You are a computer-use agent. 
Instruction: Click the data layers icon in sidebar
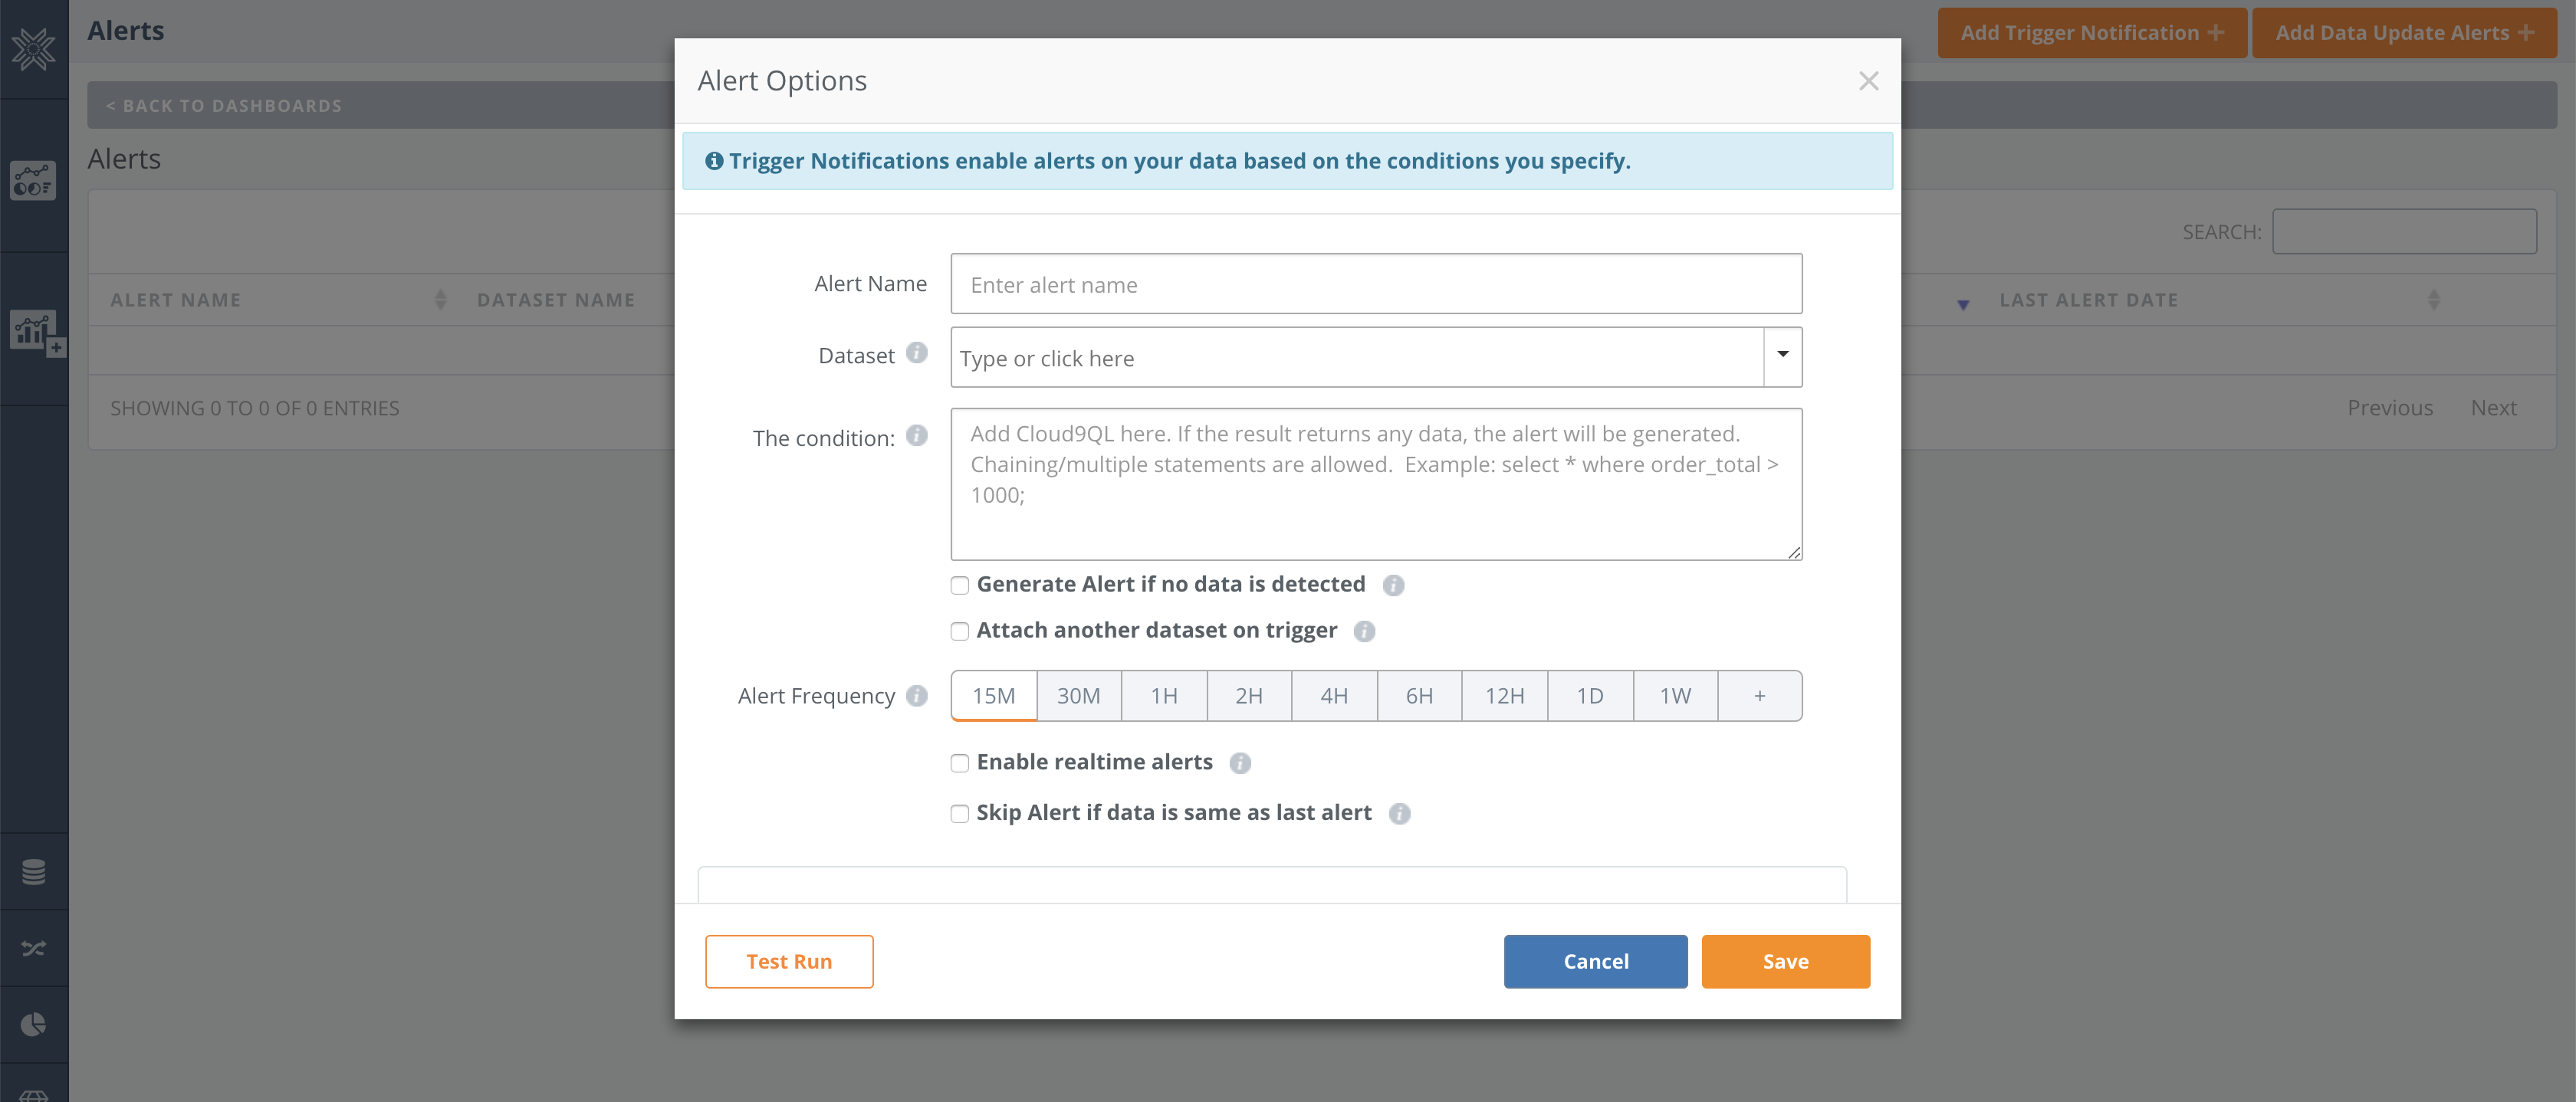coord(34,871)
